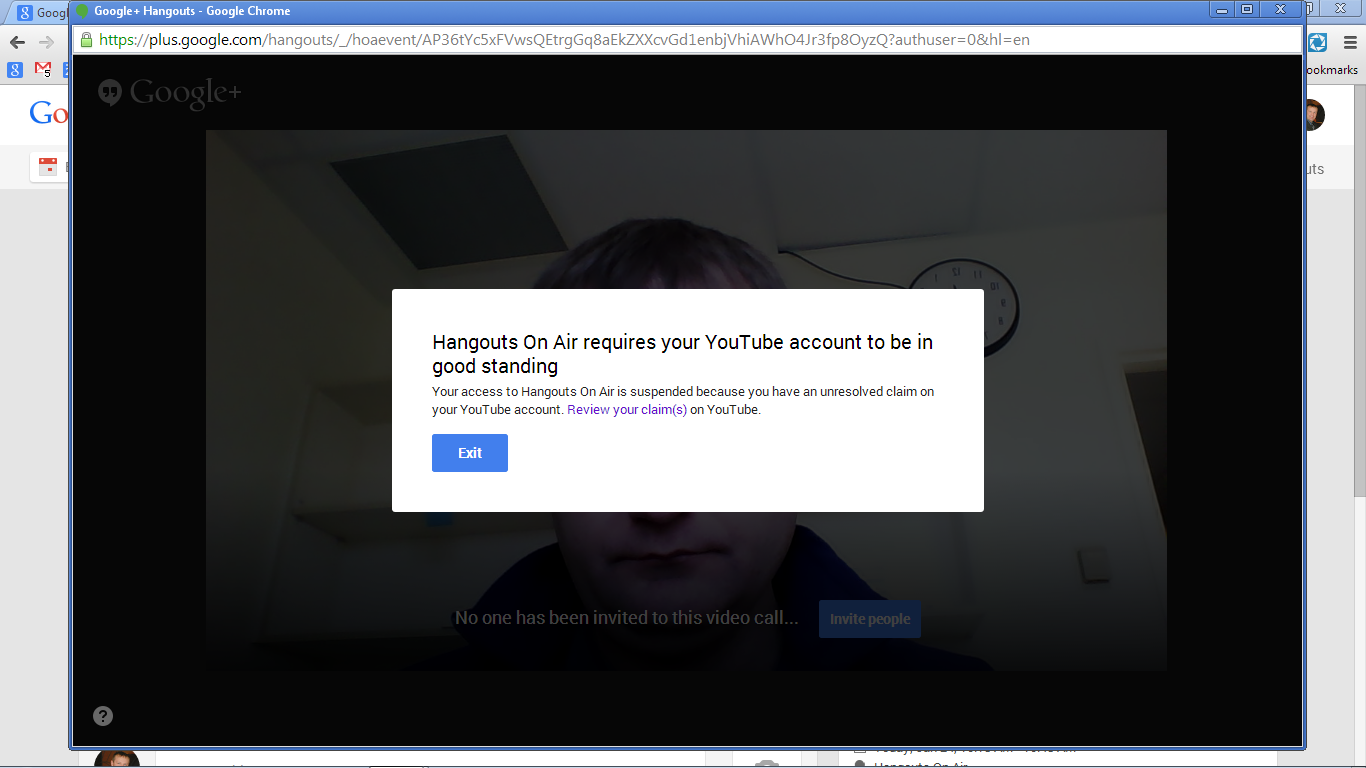Open the Gmail bookmark icon showing 5
This screenshot has width=1366, height=768.
coord(43,70)
